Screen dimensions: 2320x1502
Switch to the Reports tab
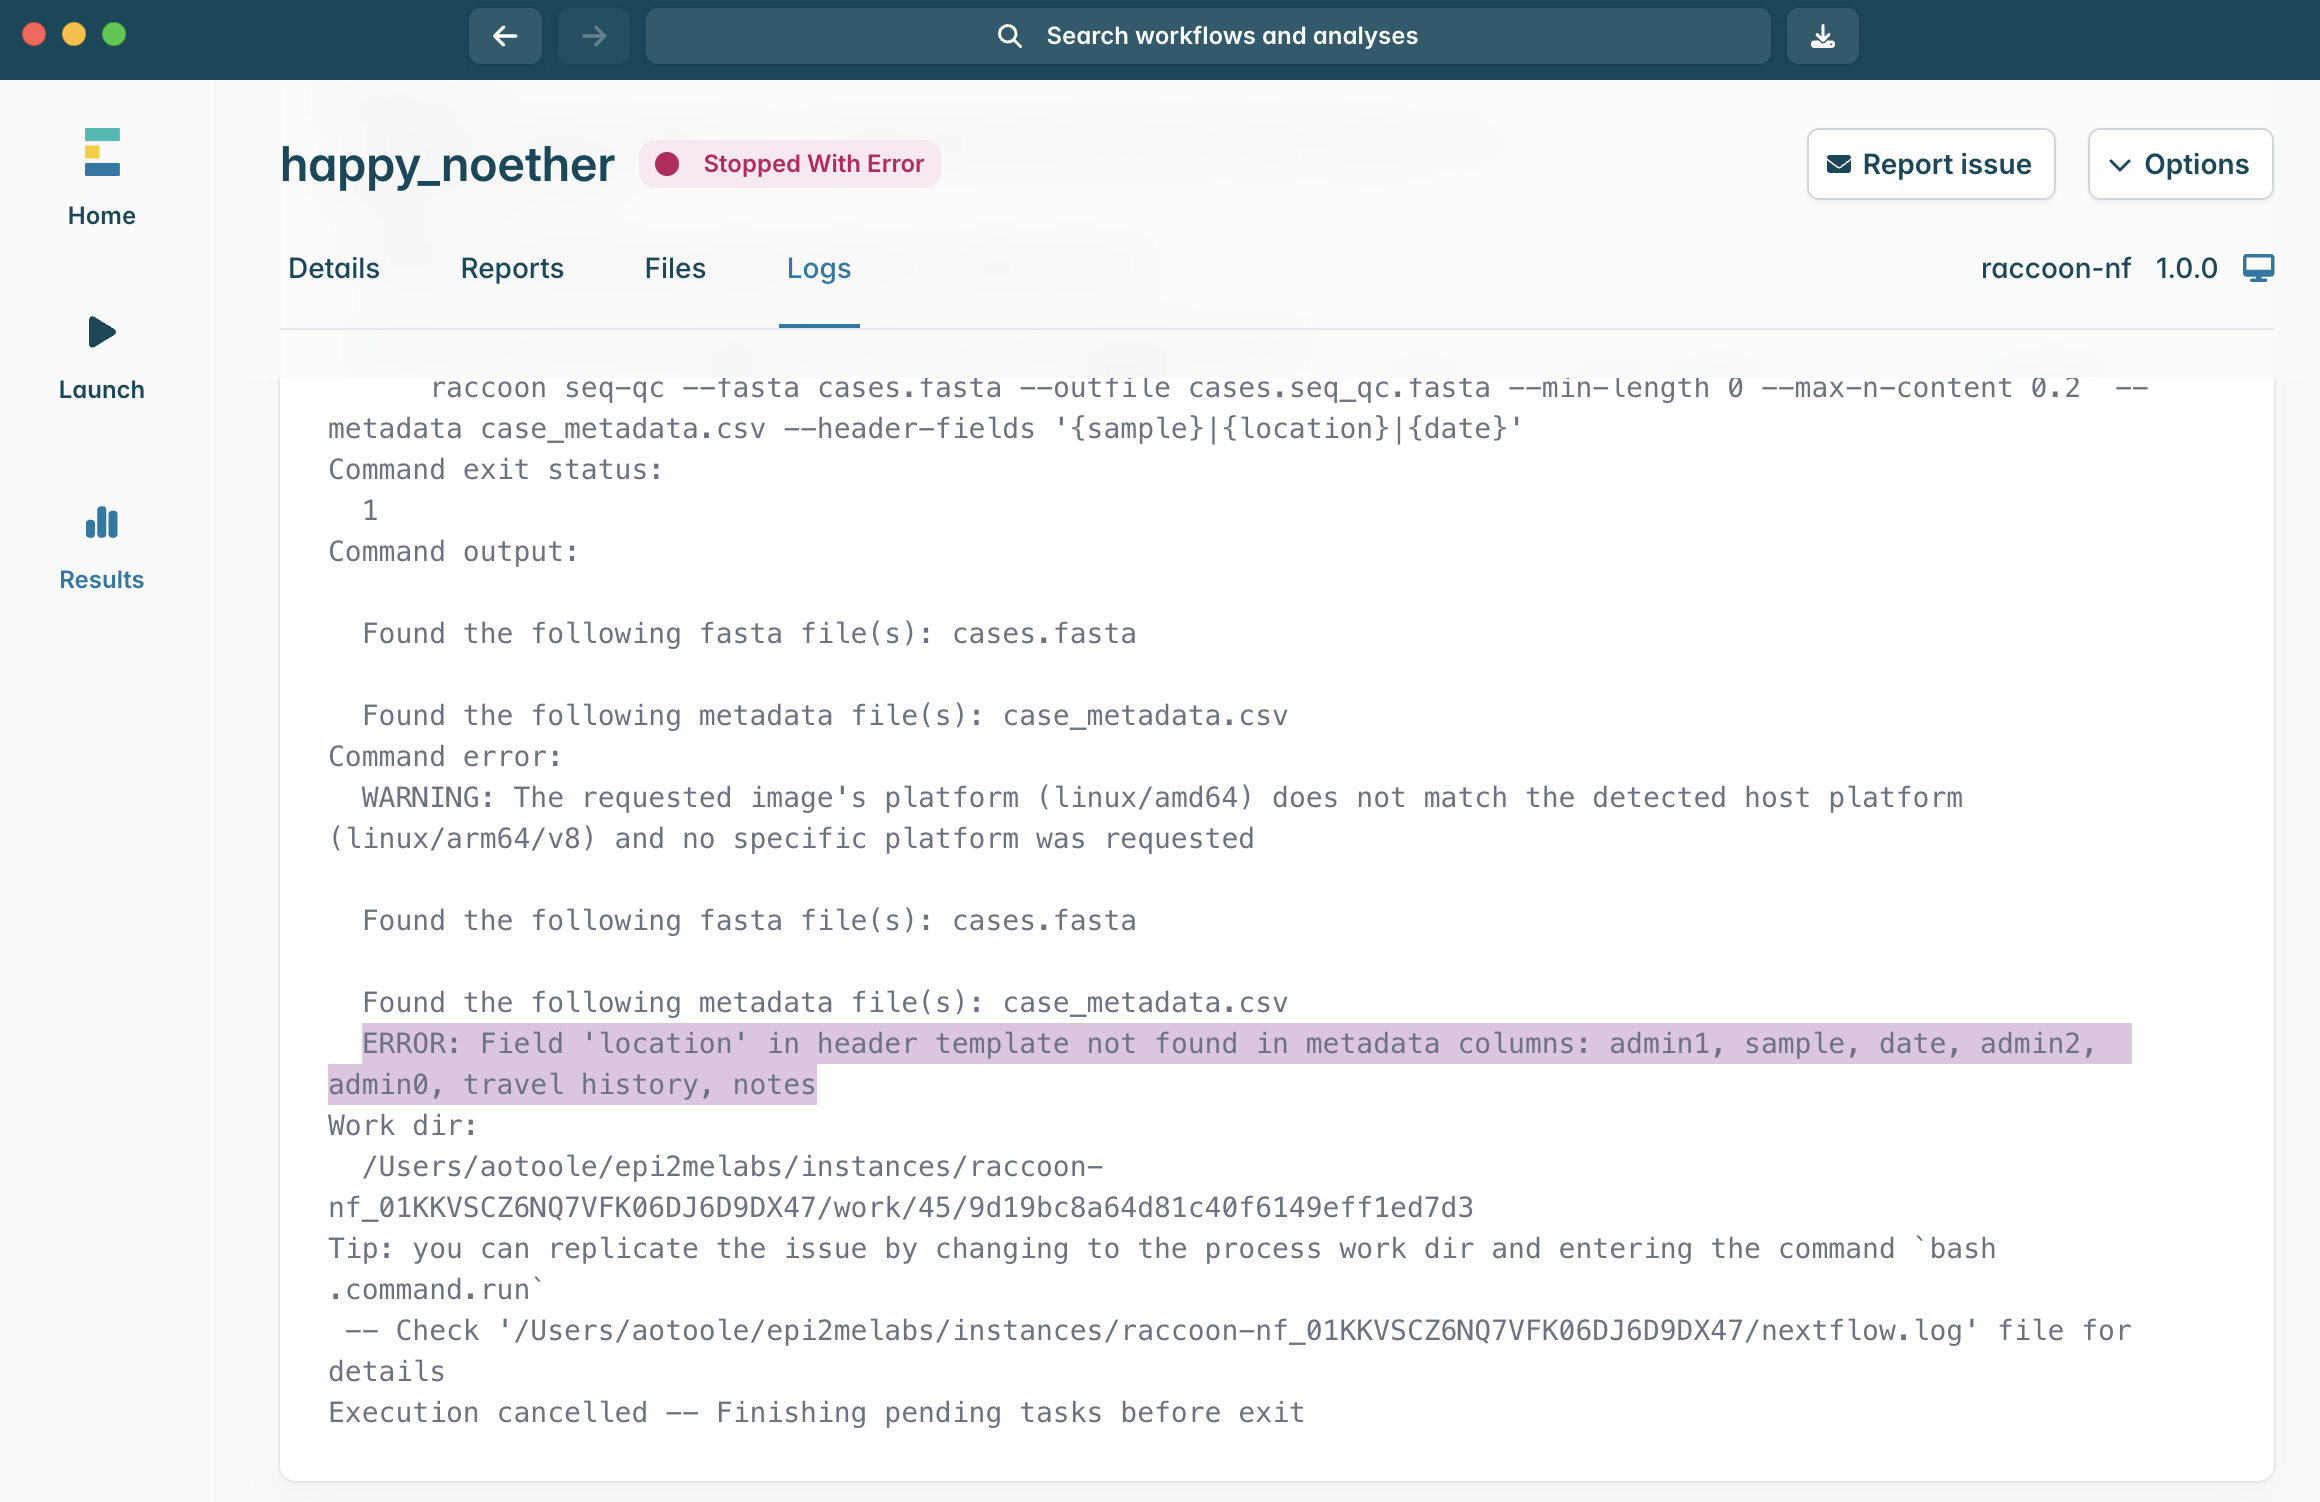512,268
